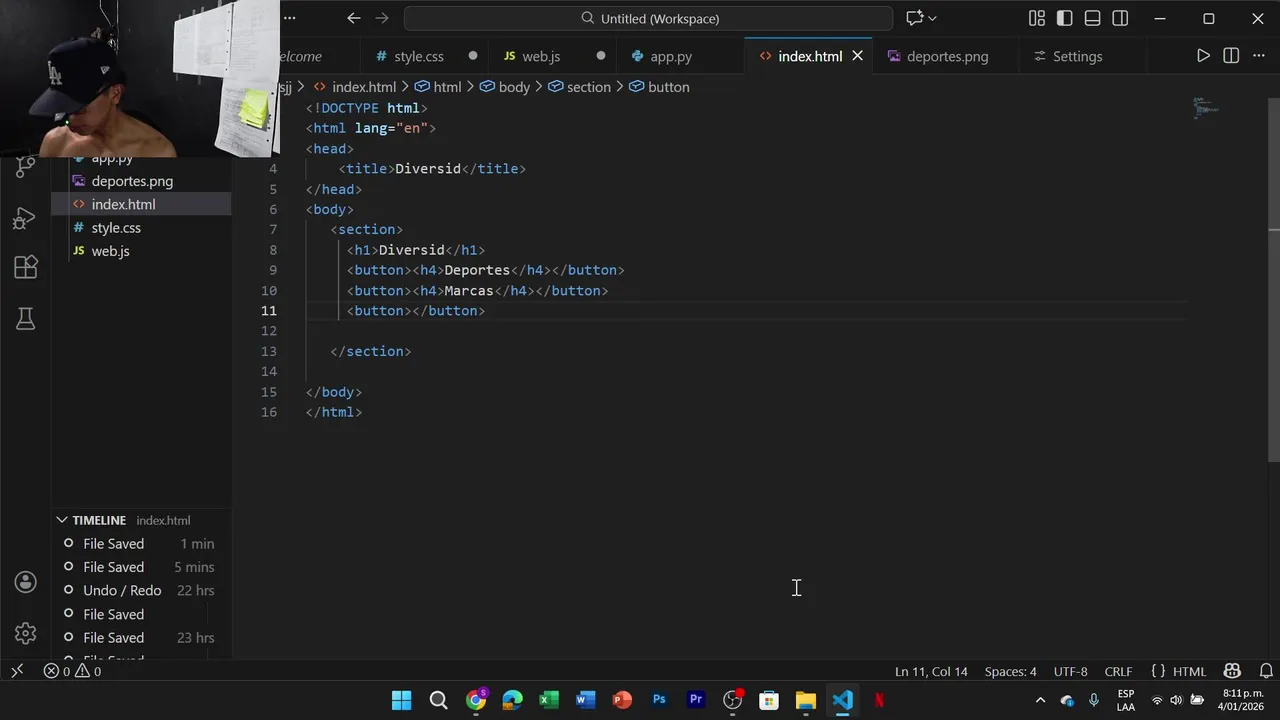
Task: Open the Testing flask view
Action: tap(26, 319)
